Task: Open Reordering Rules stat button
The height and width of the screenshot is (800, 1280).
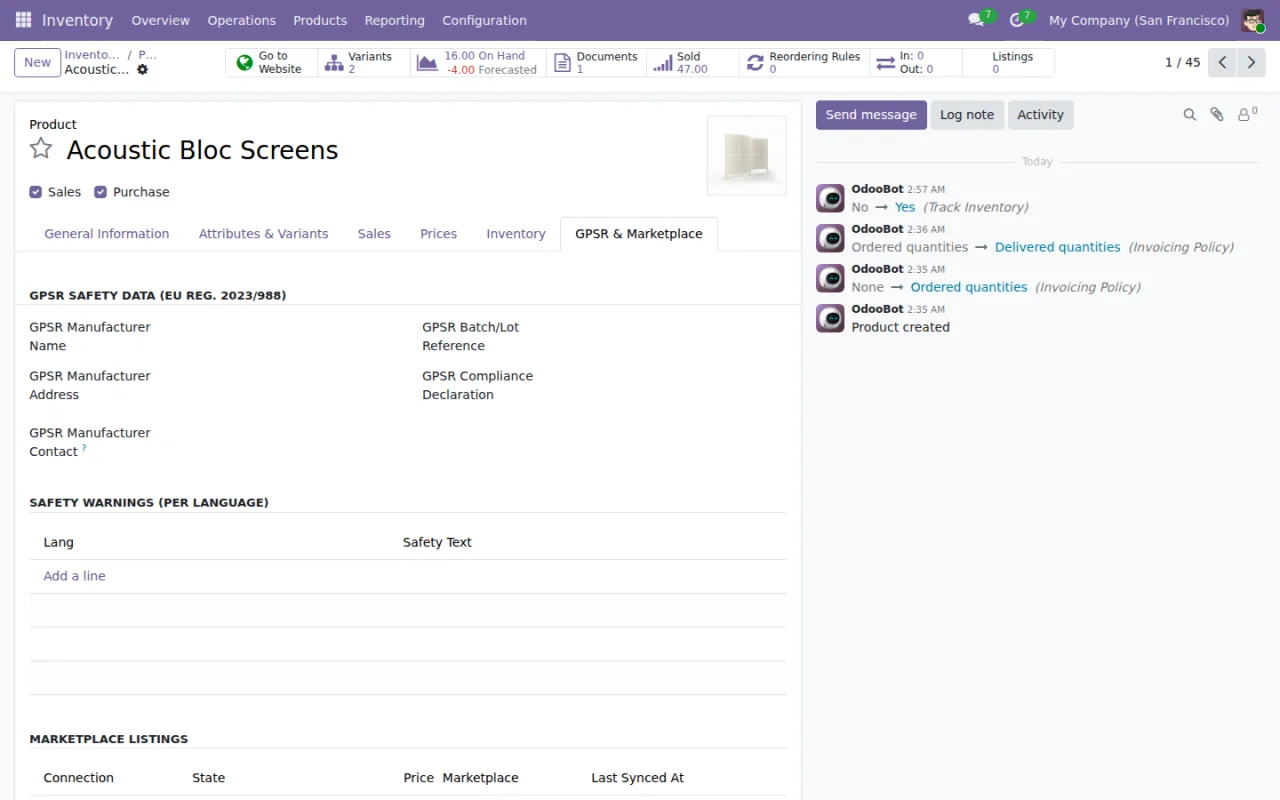Action: (804, 63)
